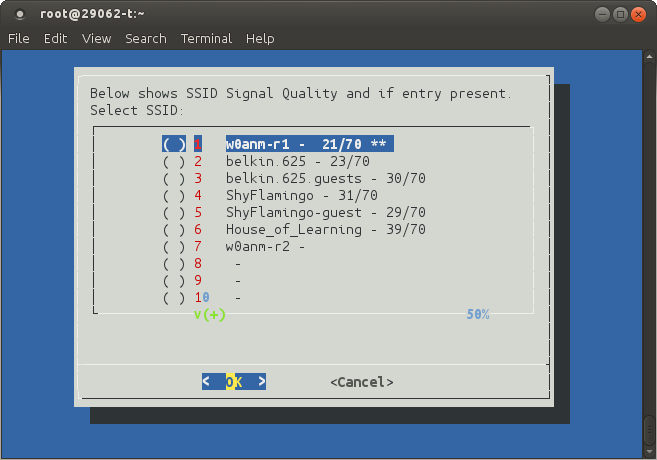Maximize the terminal window
Image resolution: width=657 pixels, height=460 pixels.
(x=621, y=14)
